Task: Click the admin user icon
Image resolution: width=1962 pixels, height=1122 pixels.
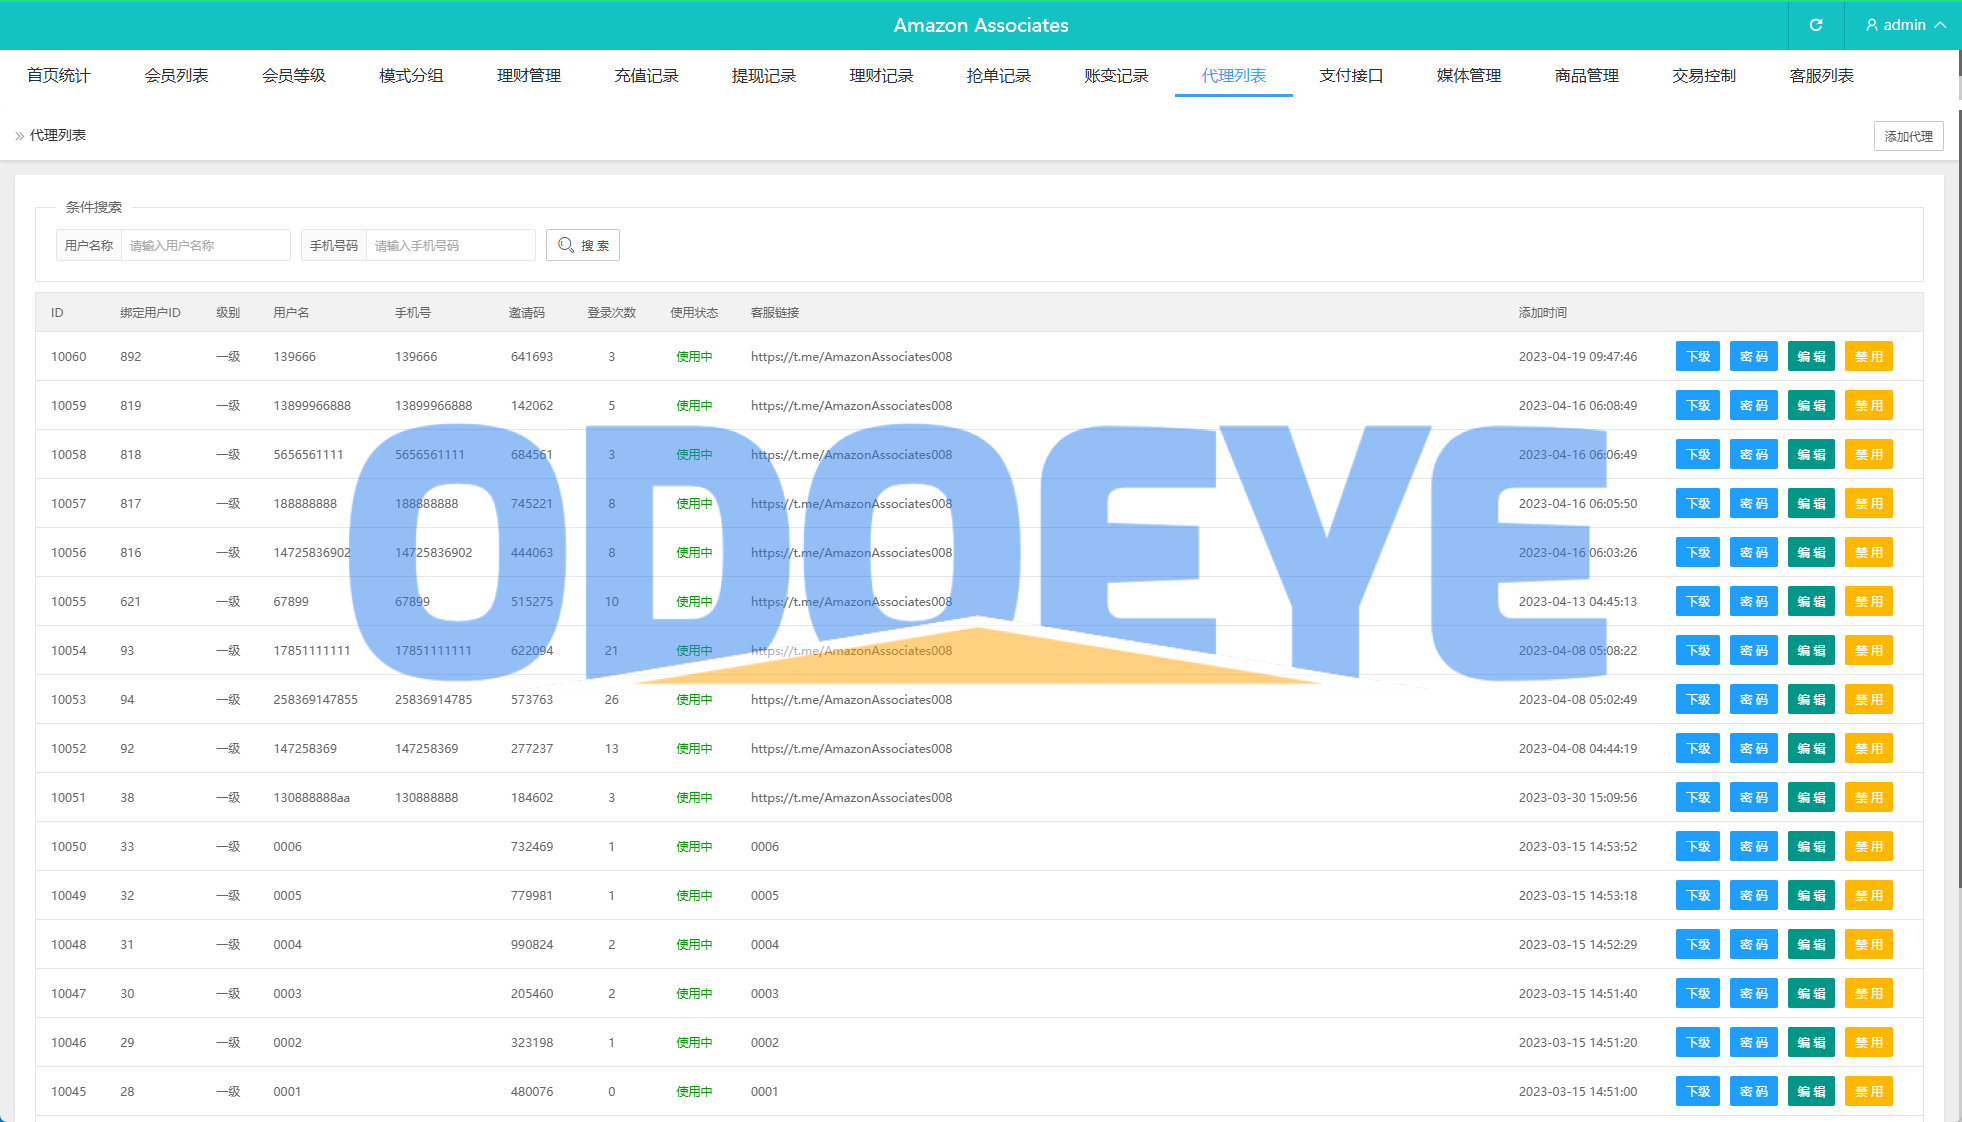Action: [1871, 25]
